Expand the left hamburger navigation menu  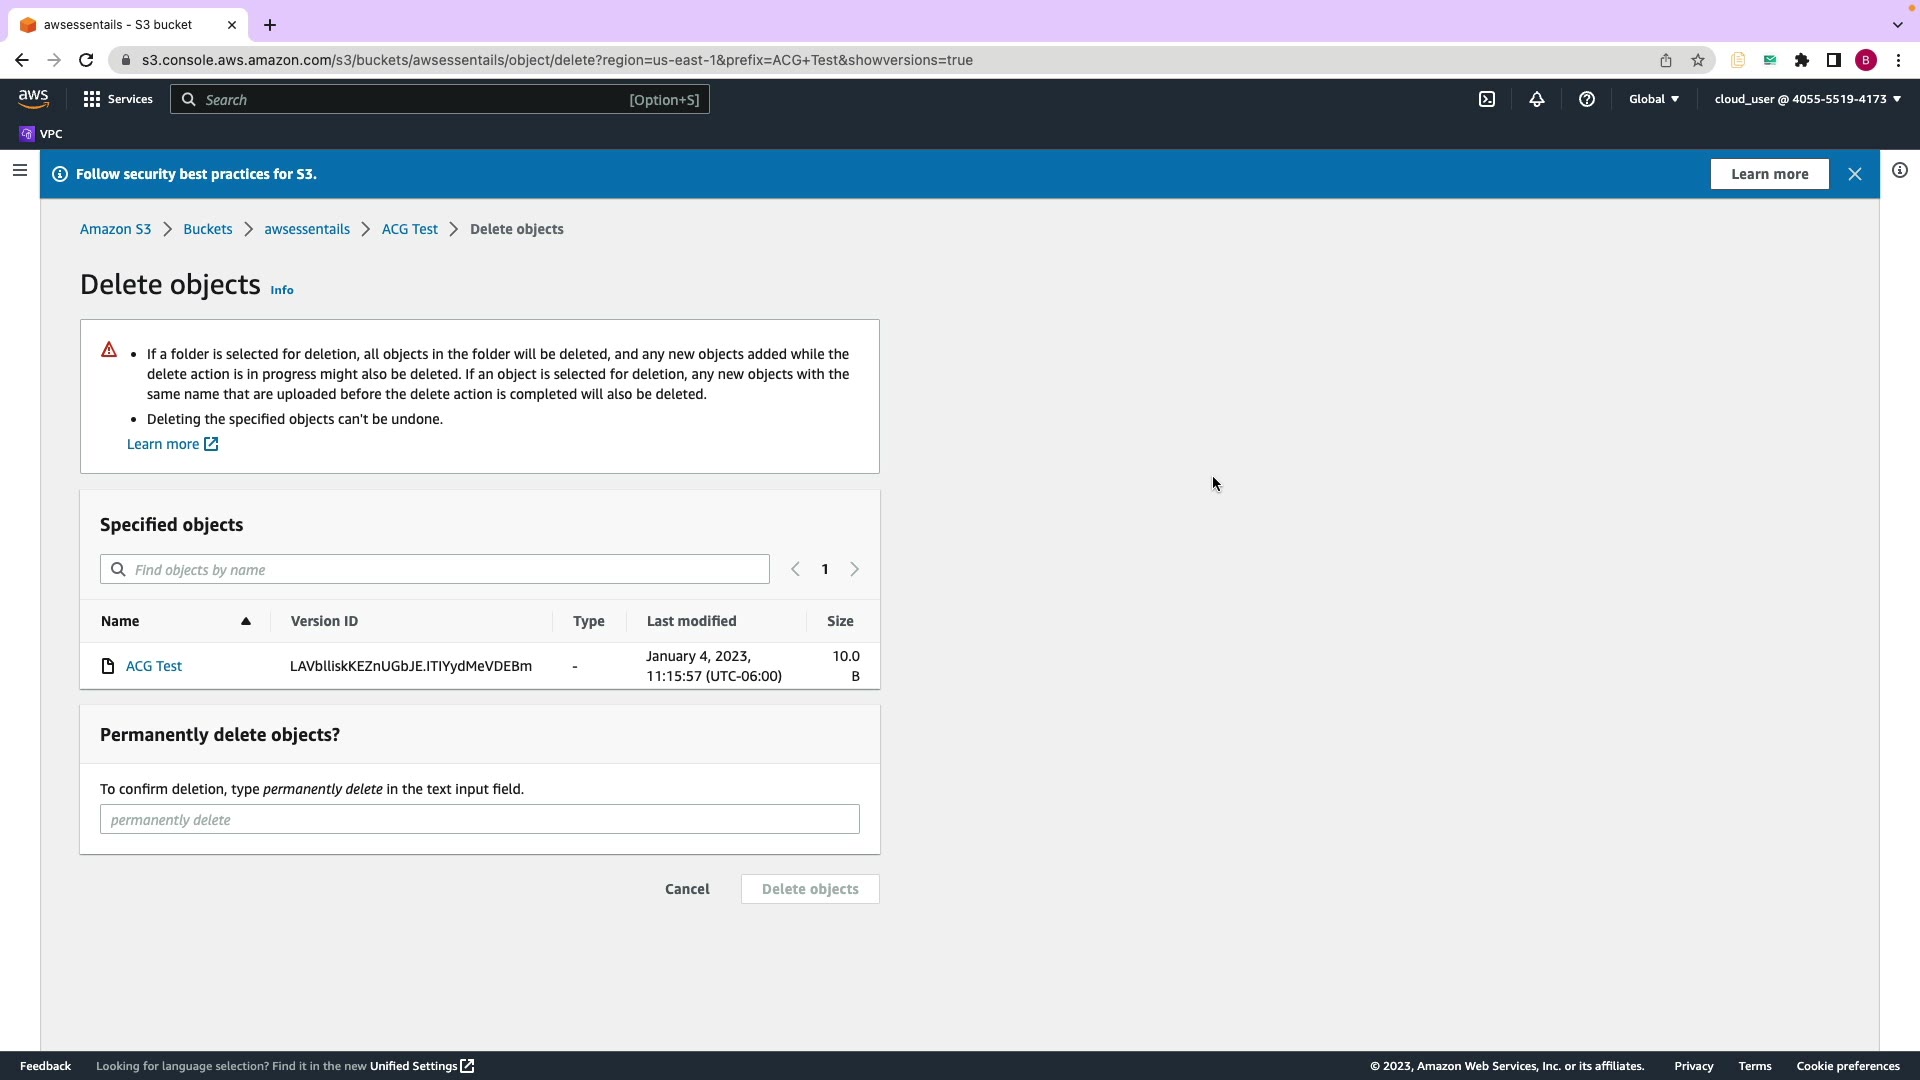pos(19,171)
